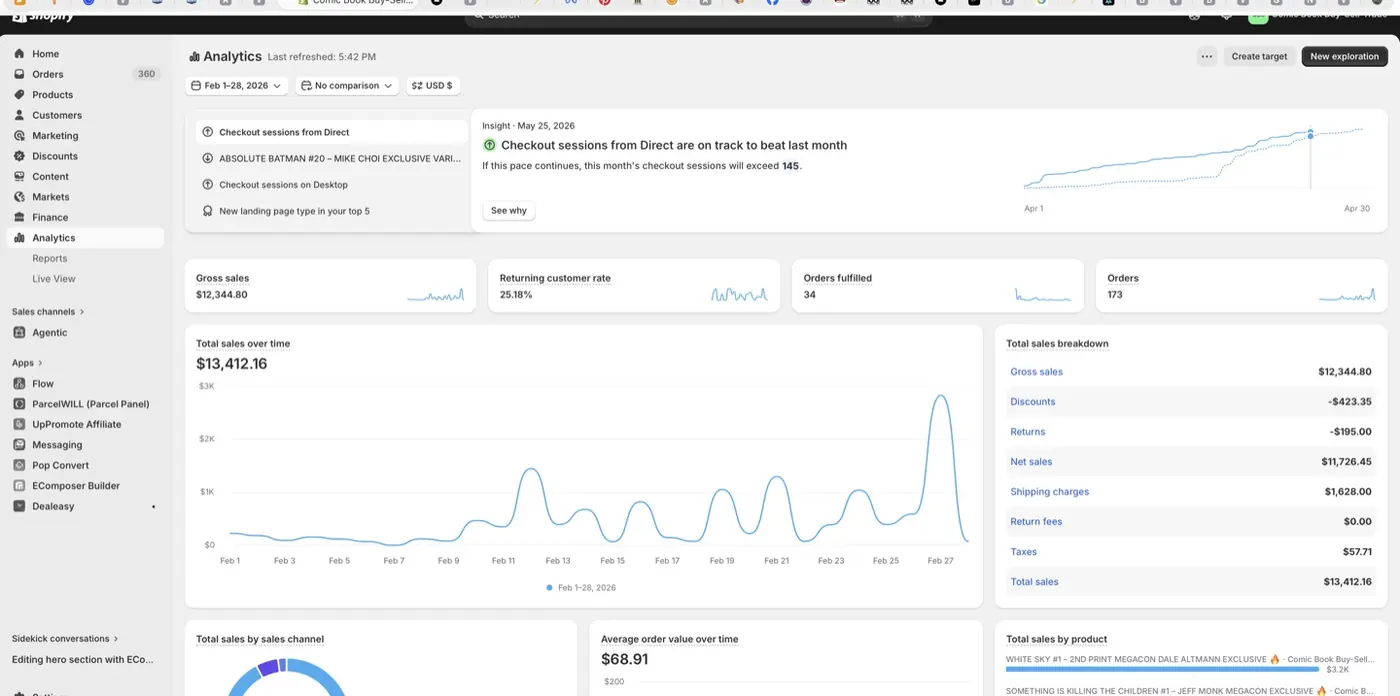
Task: Expand the Apps section chevron
Action: 41,363
